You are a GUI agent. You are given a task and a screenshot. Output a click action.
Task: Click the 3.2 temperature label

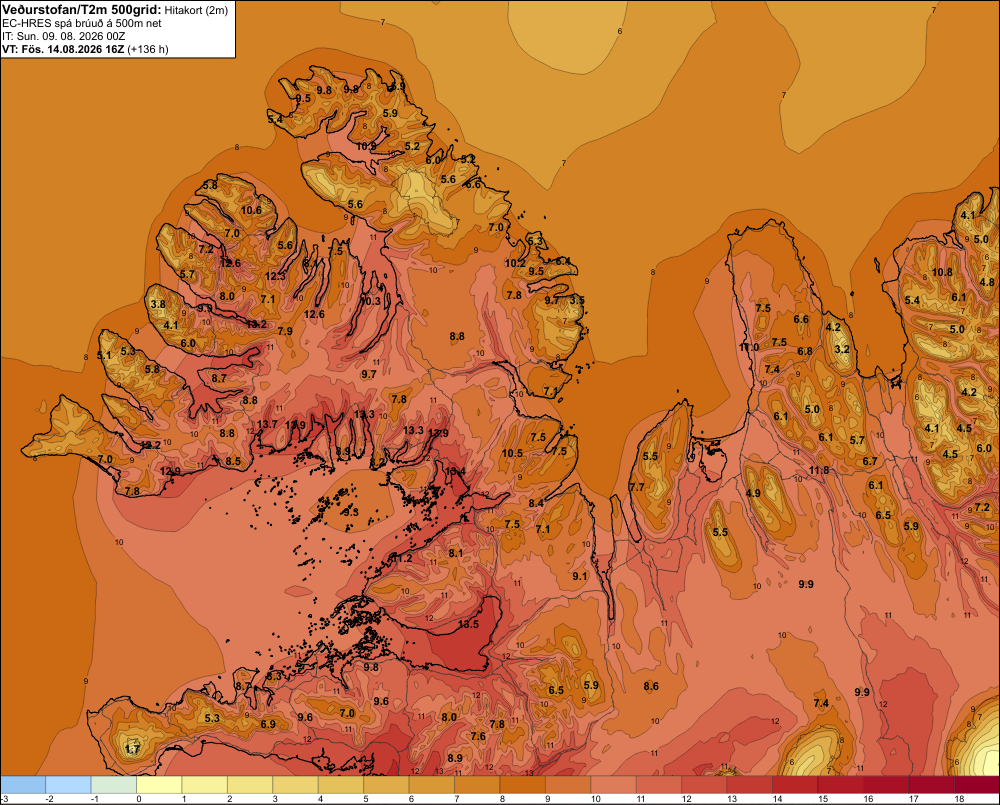pos(842,349)
